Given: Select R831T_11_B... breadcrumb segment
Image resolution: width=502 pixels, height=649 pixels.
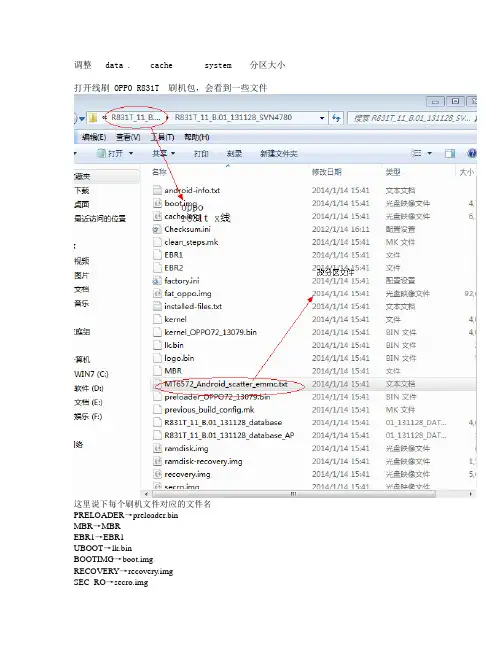Looking at the screenshot, I should pyautogui.click(x=135, y=118).
